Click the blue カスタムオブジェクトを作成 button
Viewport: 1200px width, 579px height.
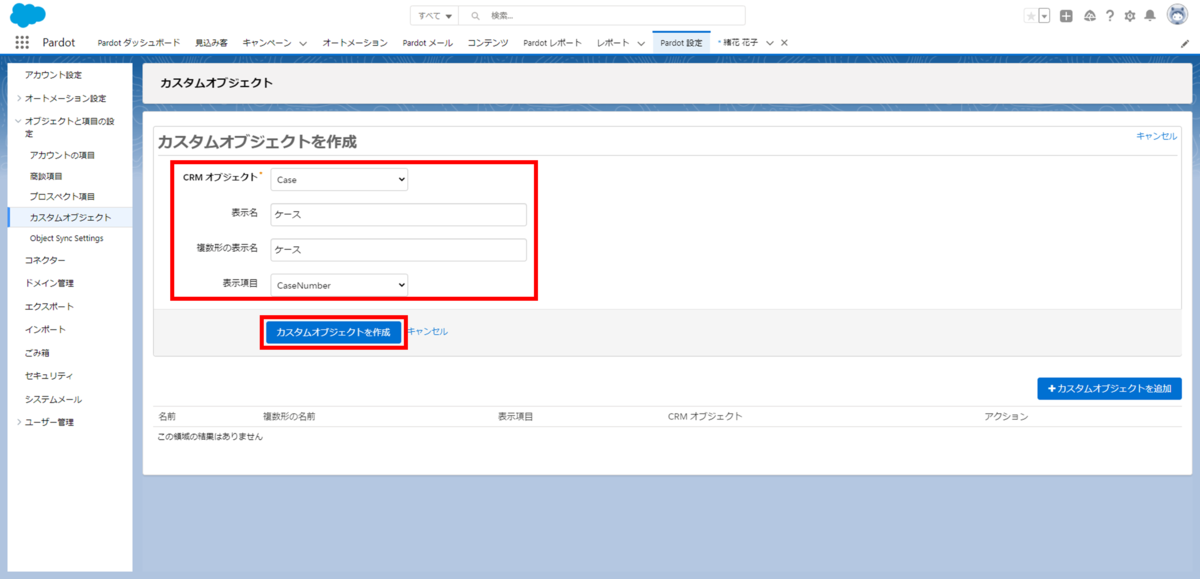[333, 331]
